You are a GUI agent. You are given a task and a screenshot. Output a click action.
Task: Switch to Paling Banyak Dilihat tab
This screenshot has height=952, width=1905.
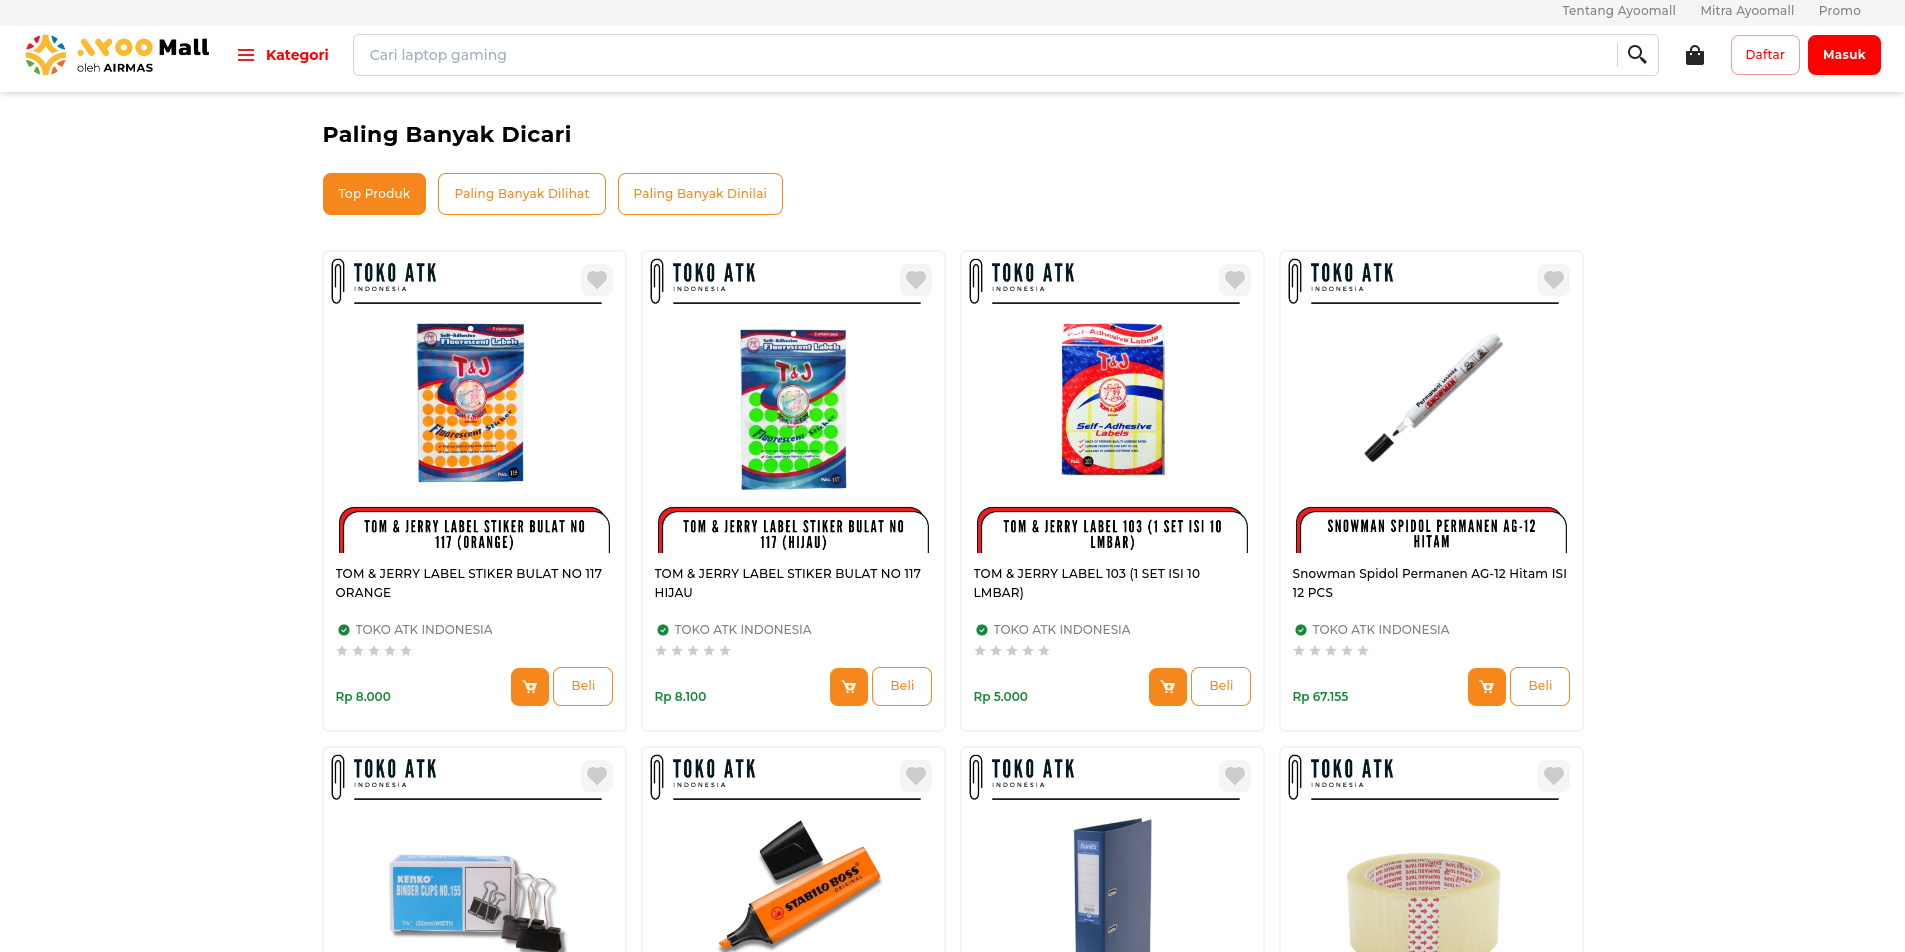pos(521,194)
